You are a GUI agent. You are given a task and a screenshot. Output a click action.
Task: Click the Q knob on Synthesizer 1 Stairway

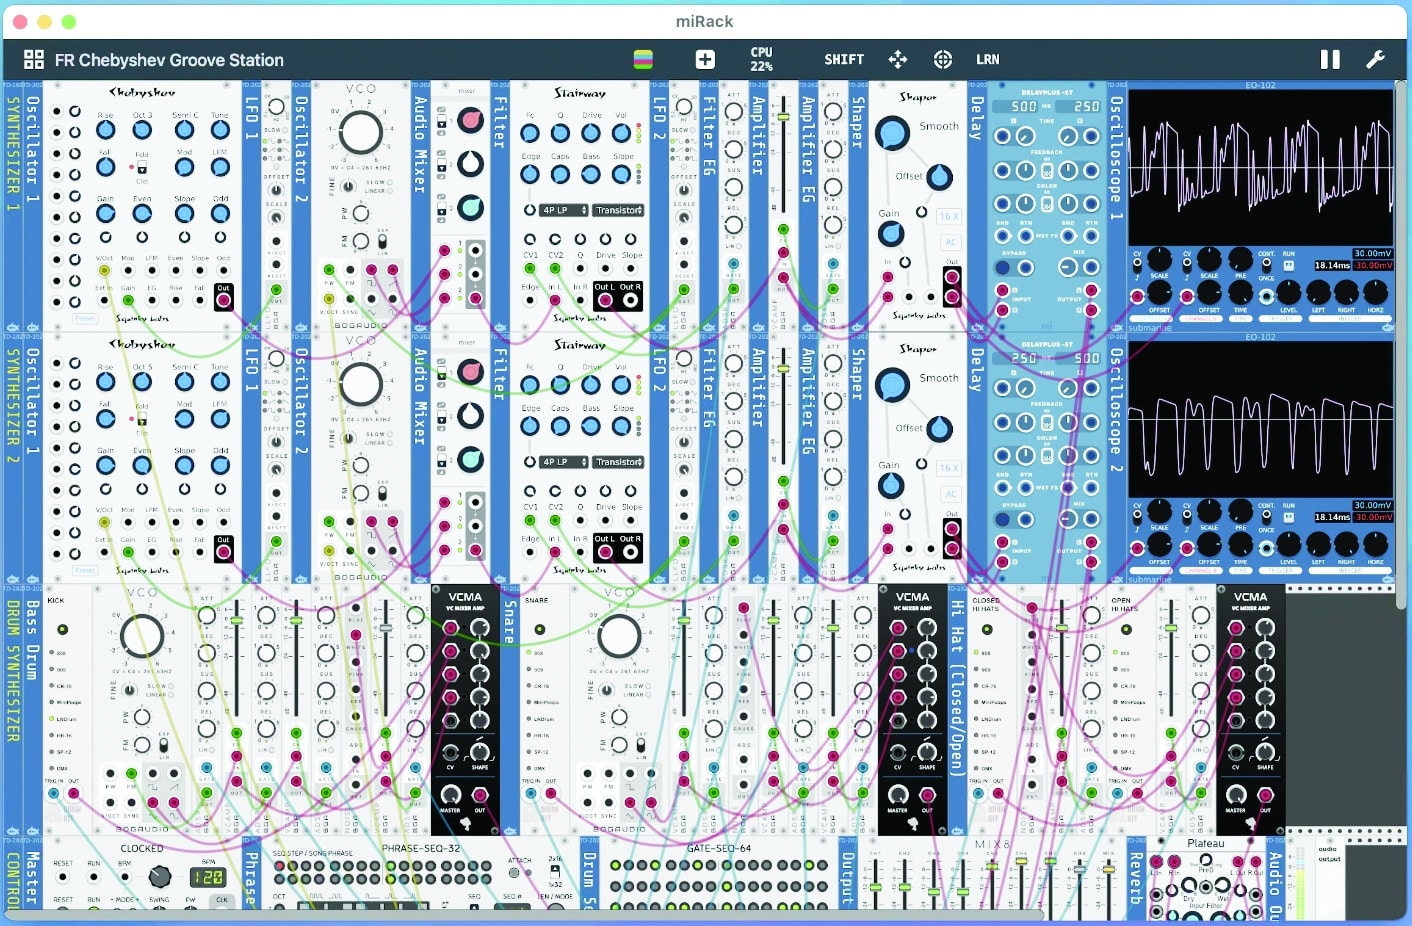(561, 133)
